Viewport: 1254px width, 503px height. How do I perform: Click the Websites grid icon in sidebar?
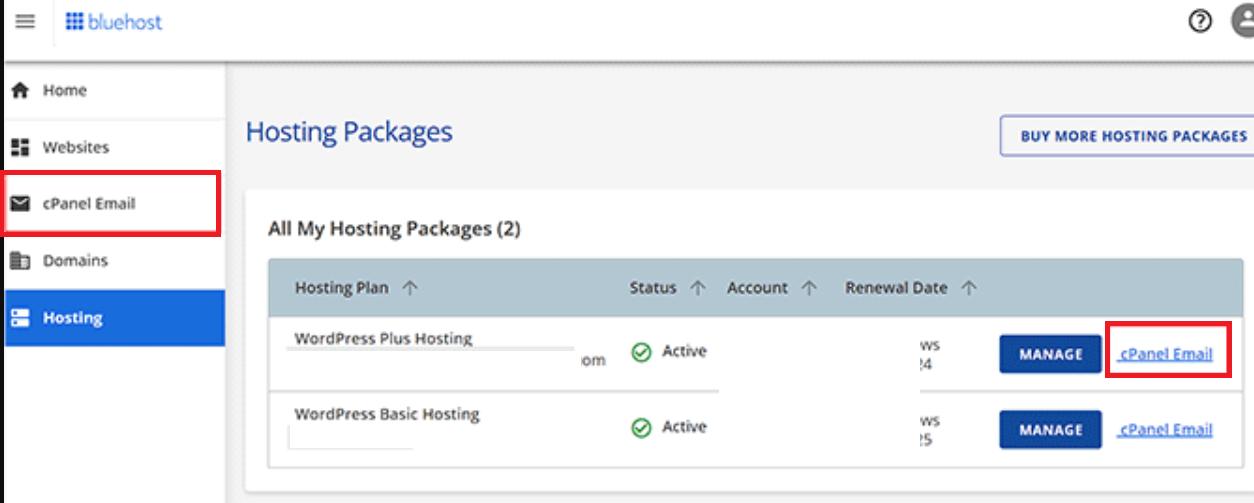pyautogui.click(x=19, y=147)
